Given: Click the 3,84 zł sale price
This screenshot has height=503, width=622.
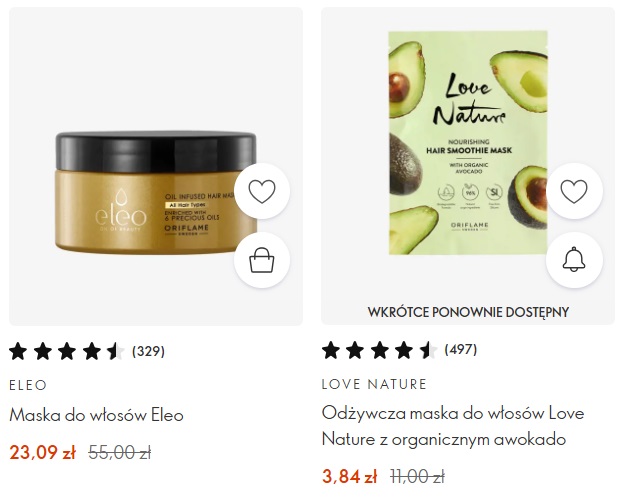Looking at the screenshot, I should 349,476.
